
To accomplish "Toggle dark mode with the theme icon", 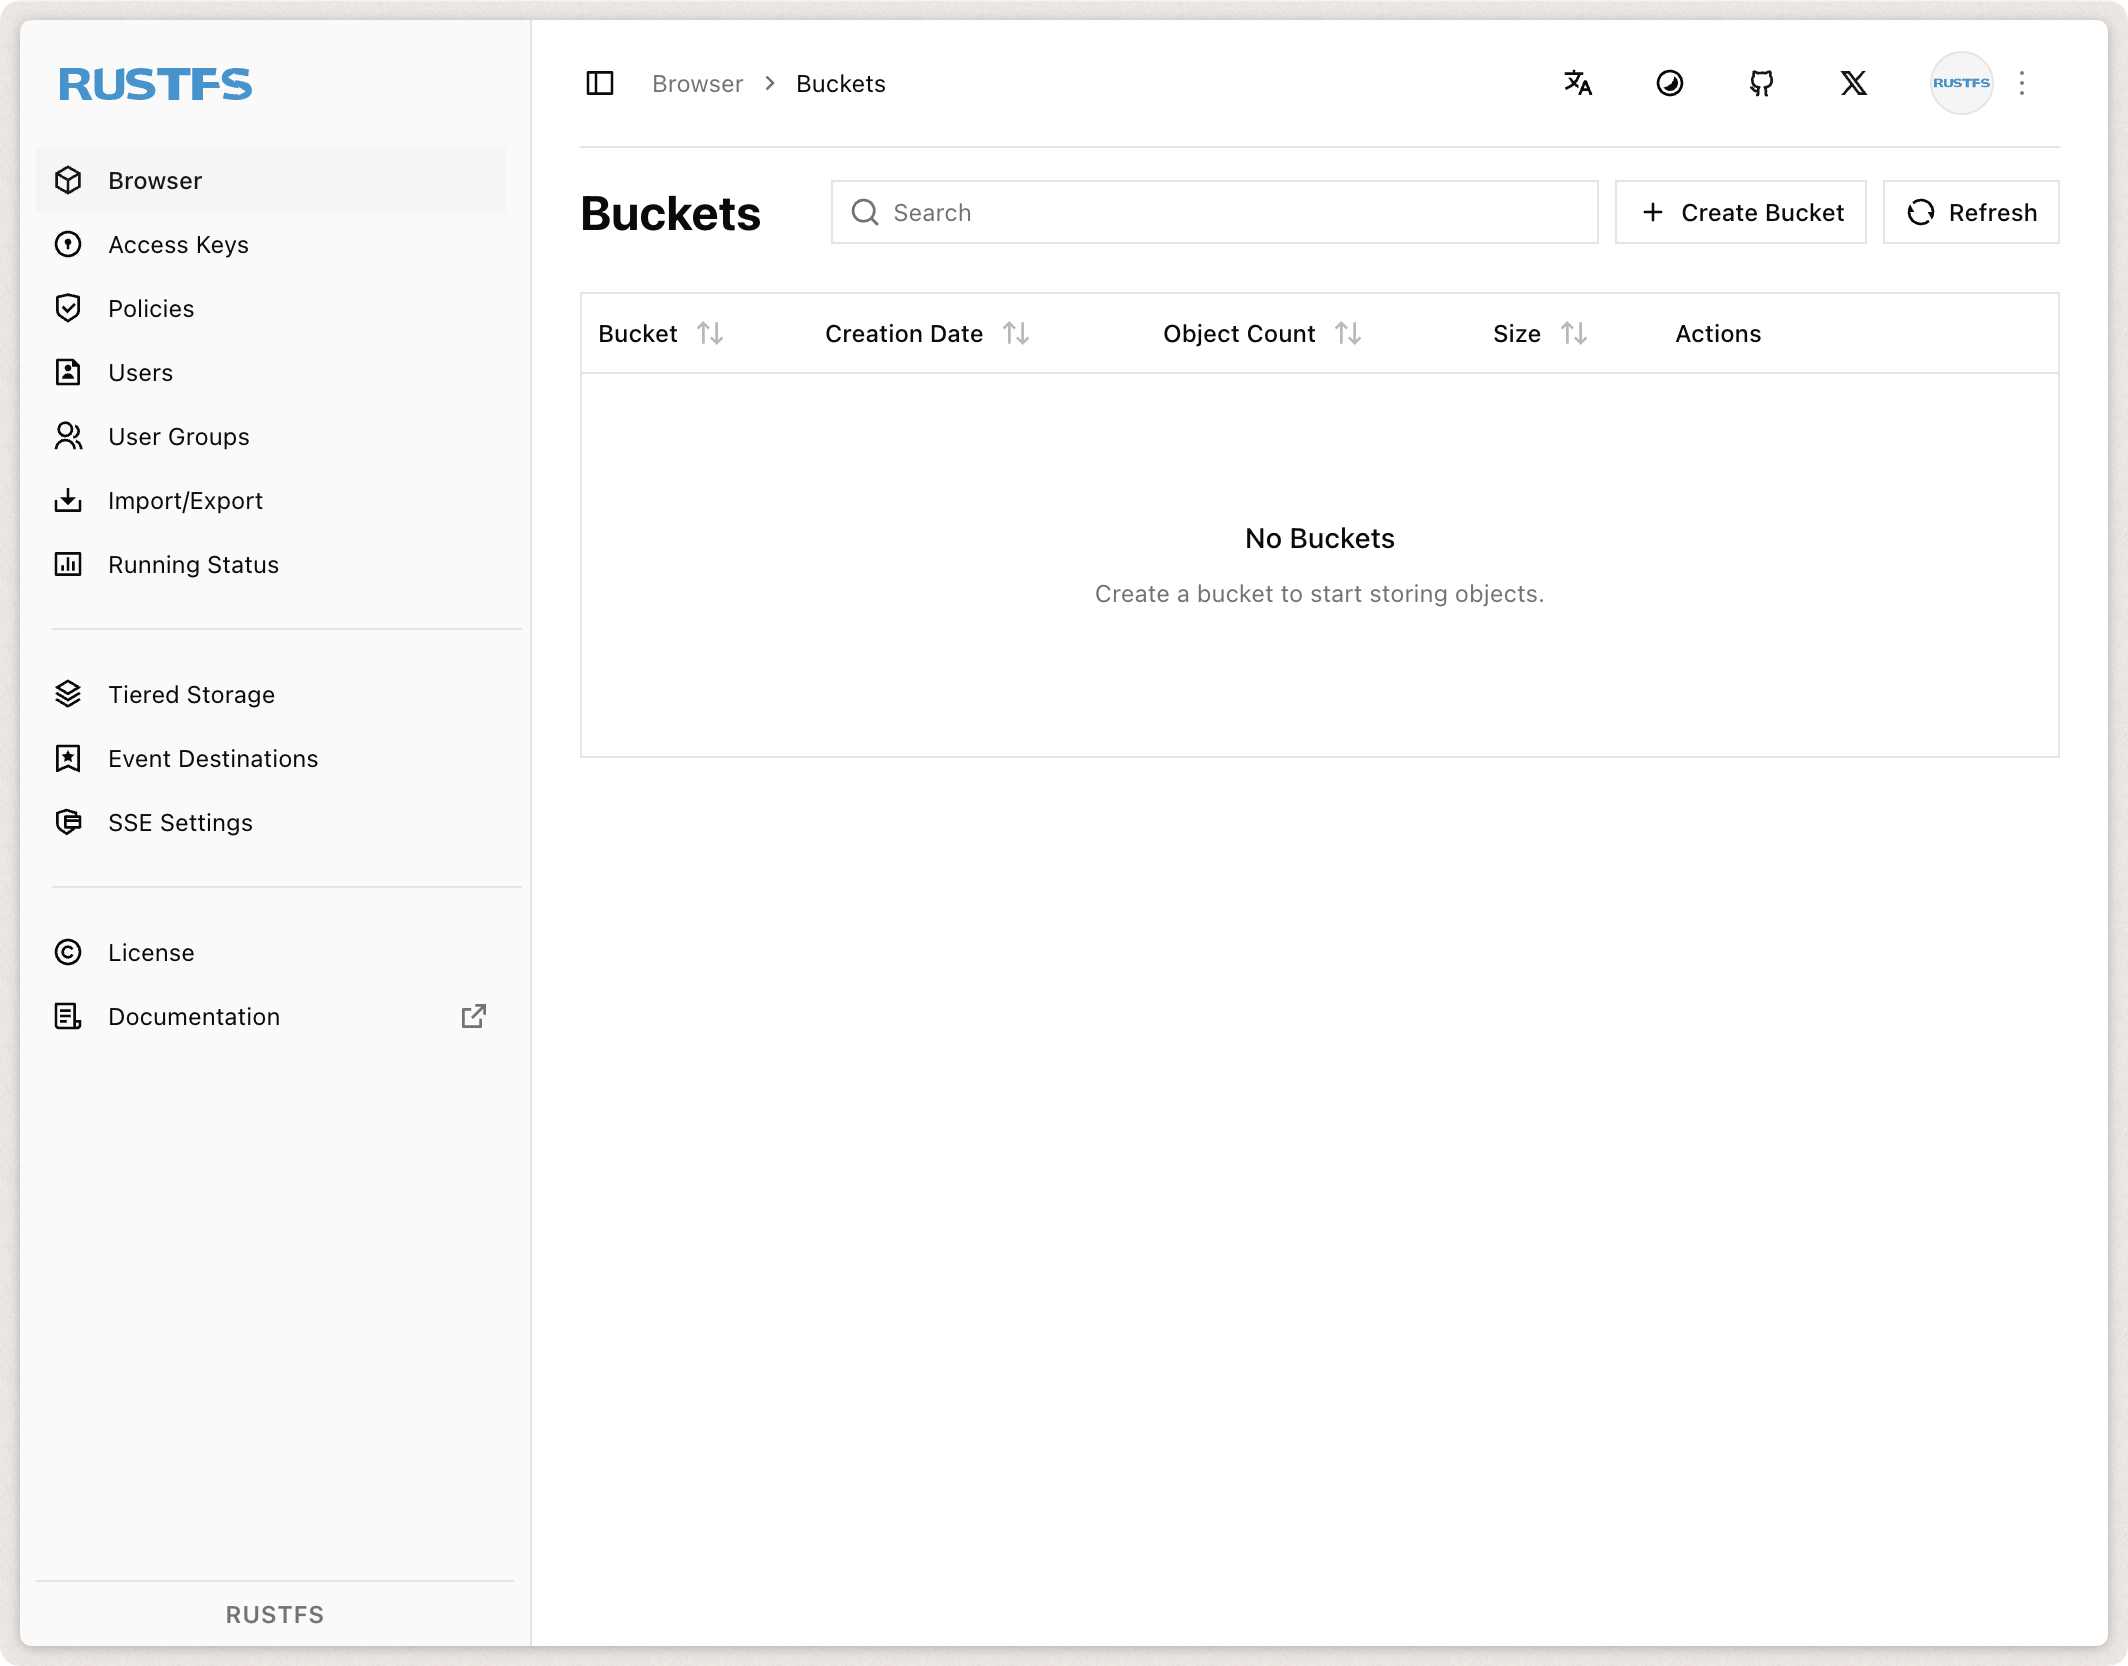I will click(x=1669, y=84).
